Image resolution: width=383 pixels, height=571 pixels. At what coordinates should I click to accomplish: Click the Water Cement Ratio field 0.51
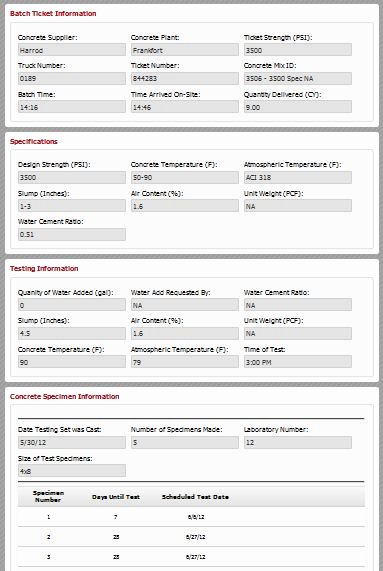72,235
